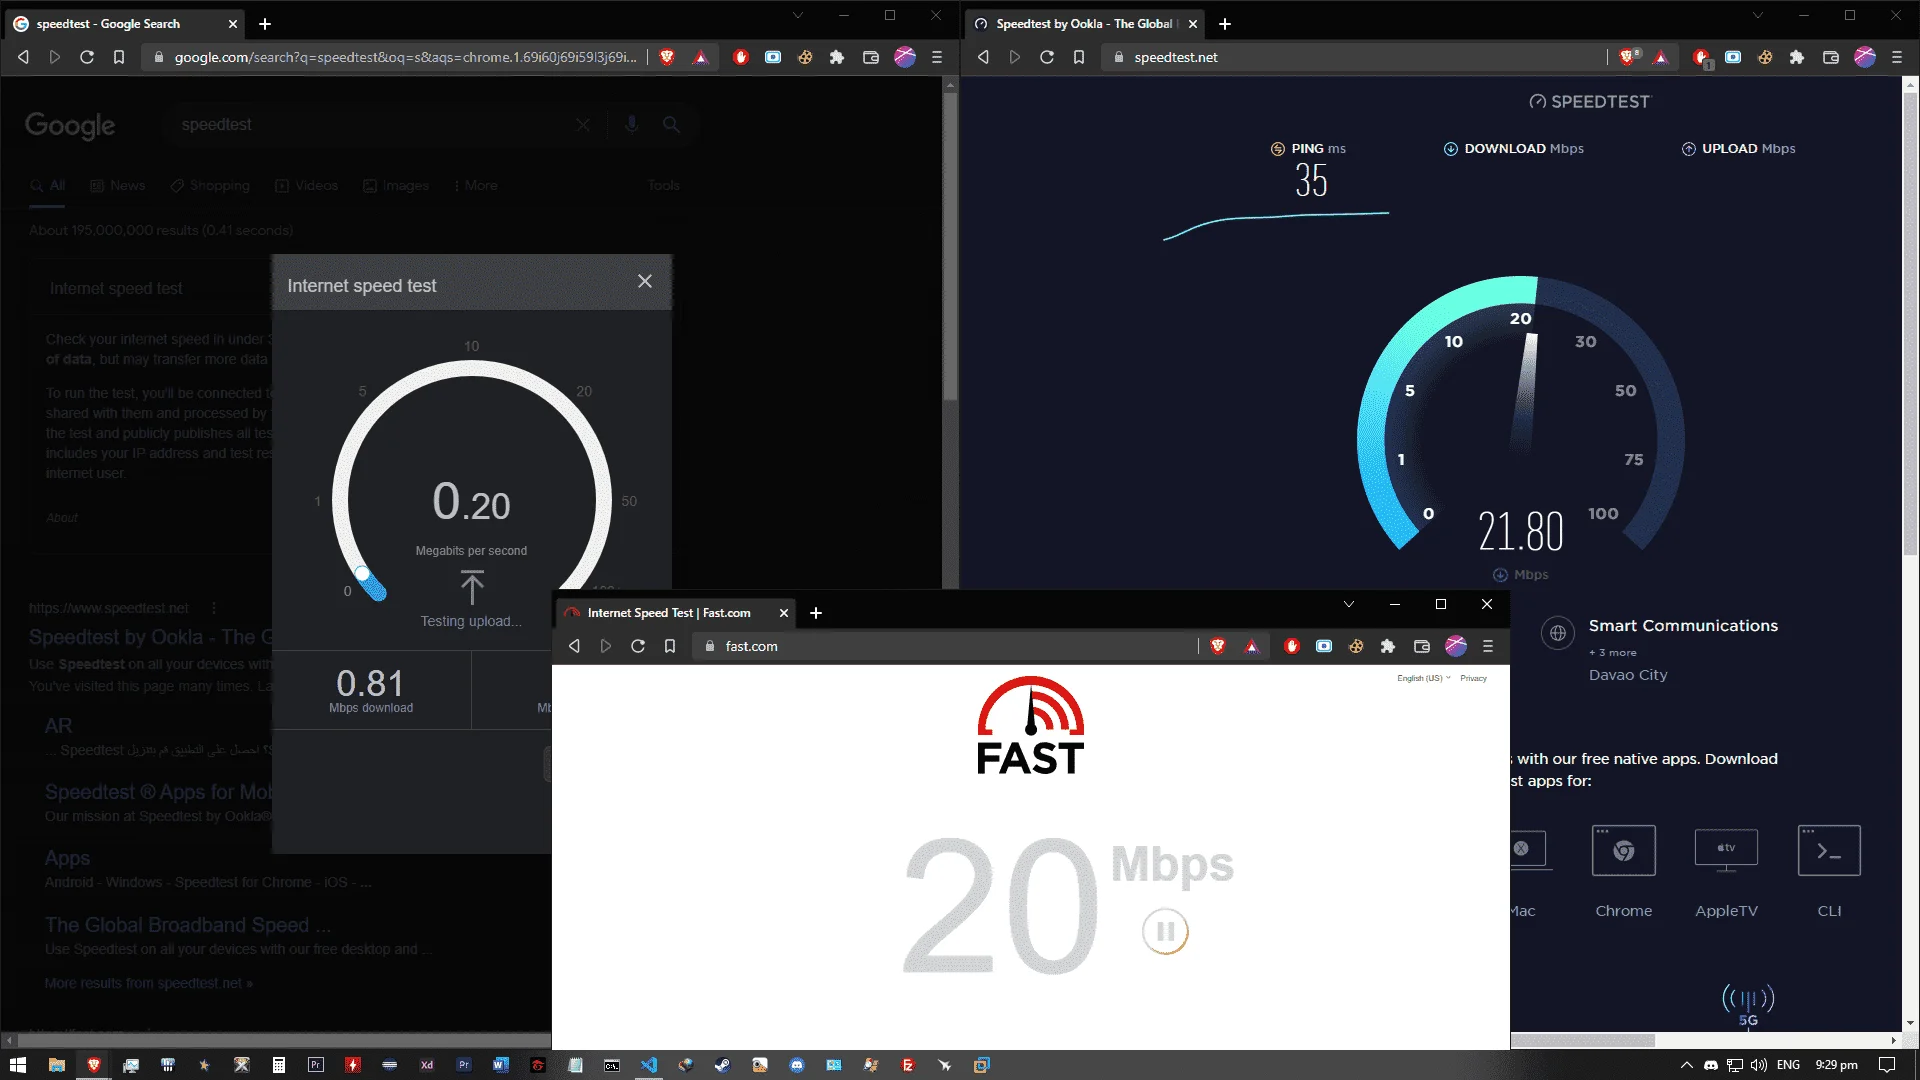Open Brave Wallet in the speedtest.net window
The width and height of the screenshot is (1920, 1080).
tap(1831, 57)
